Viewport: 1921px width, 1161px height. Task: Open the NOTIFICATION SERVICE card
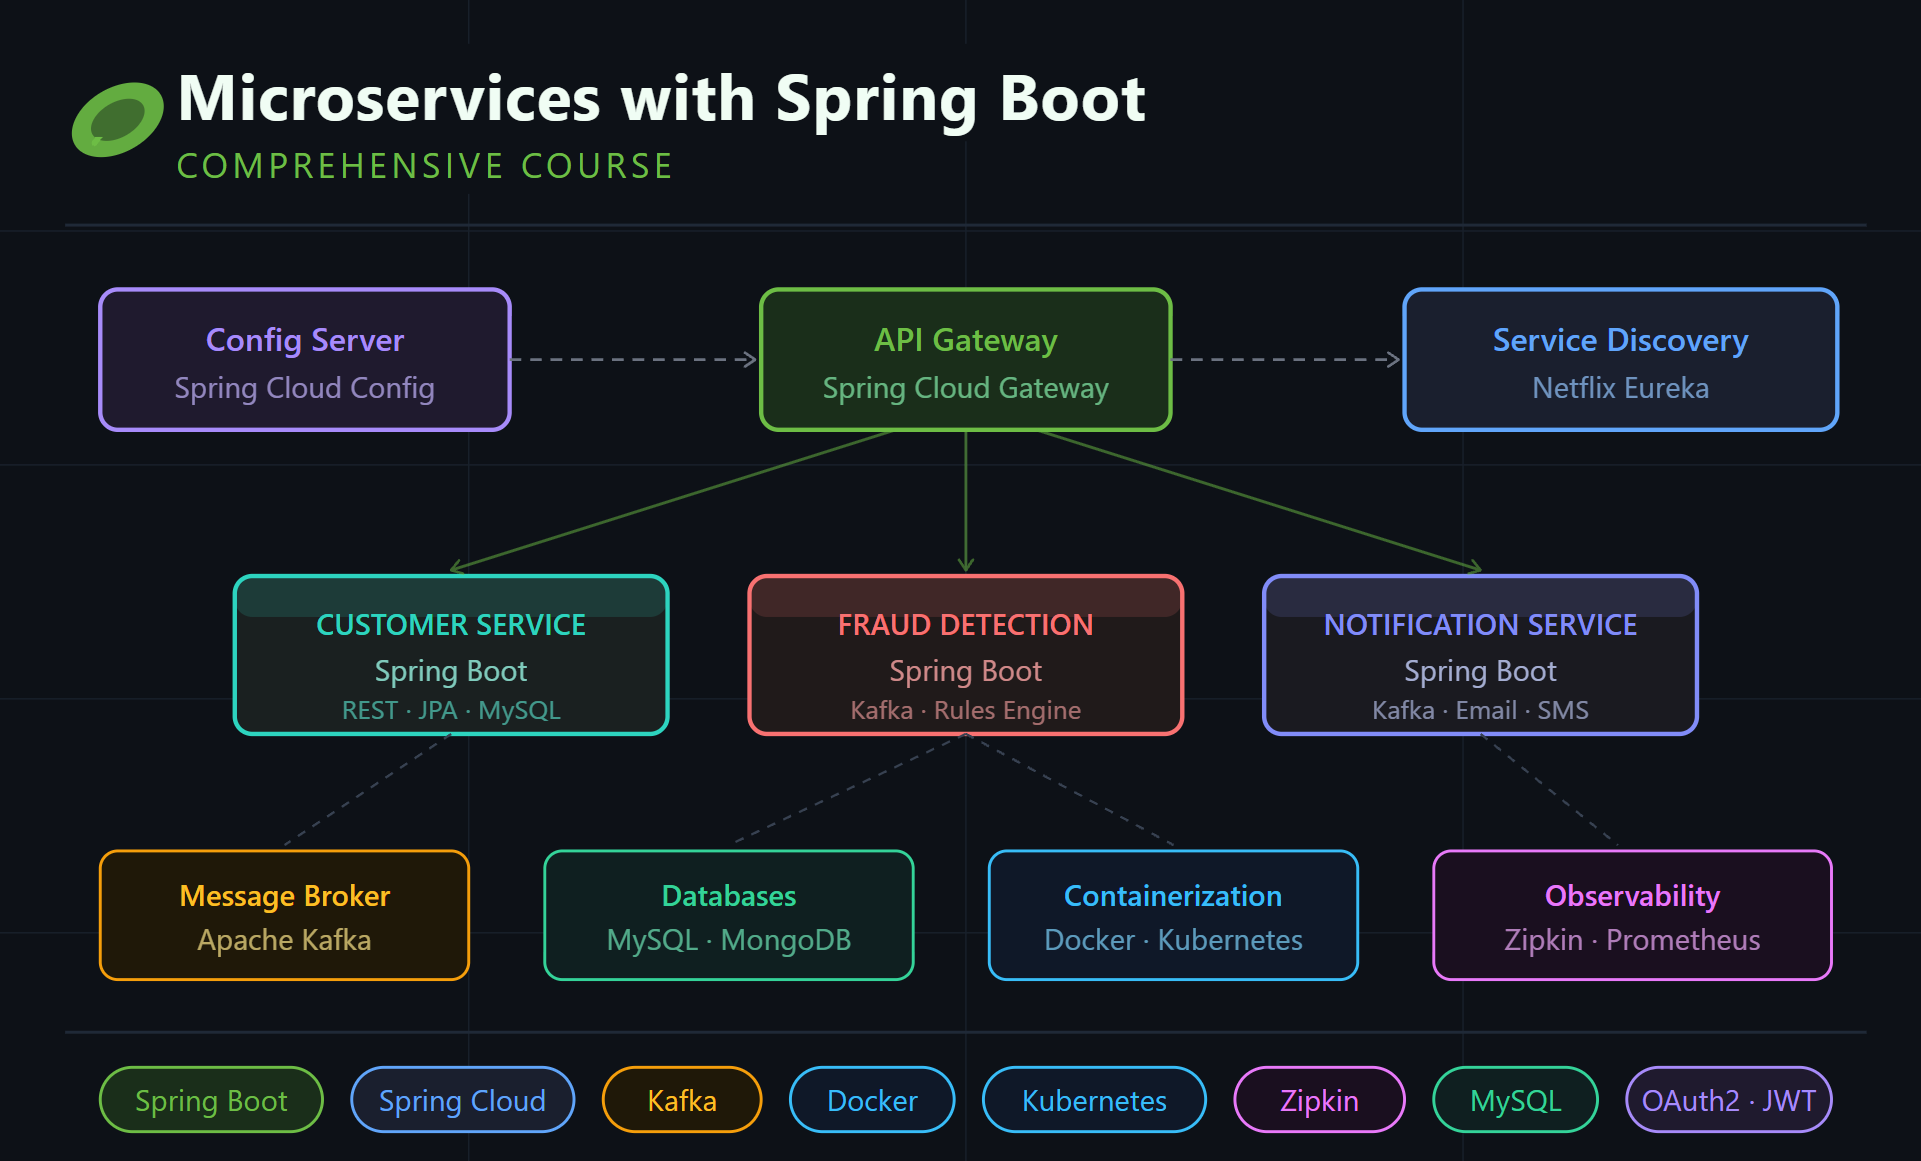coord(1481,655)
